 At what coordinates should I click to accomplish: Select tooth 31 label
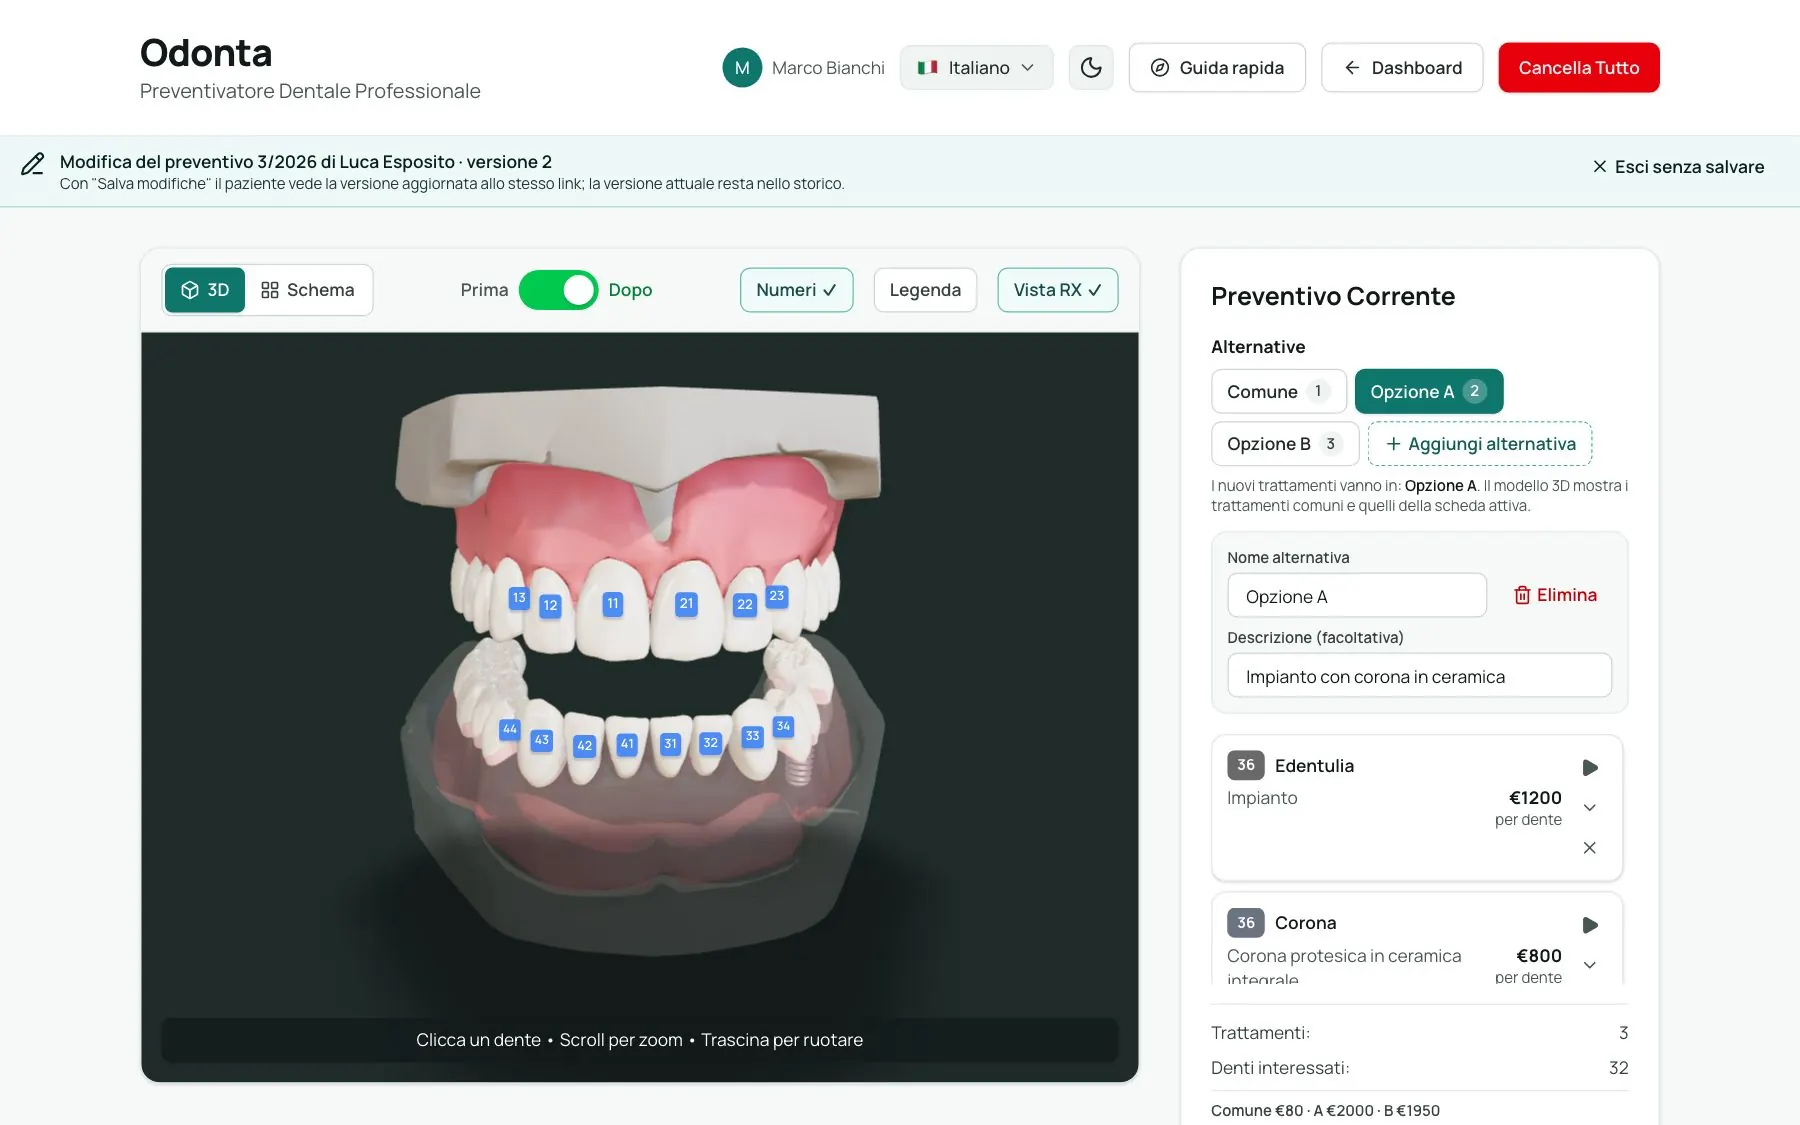pyautogui.click(x=670, y=744)
